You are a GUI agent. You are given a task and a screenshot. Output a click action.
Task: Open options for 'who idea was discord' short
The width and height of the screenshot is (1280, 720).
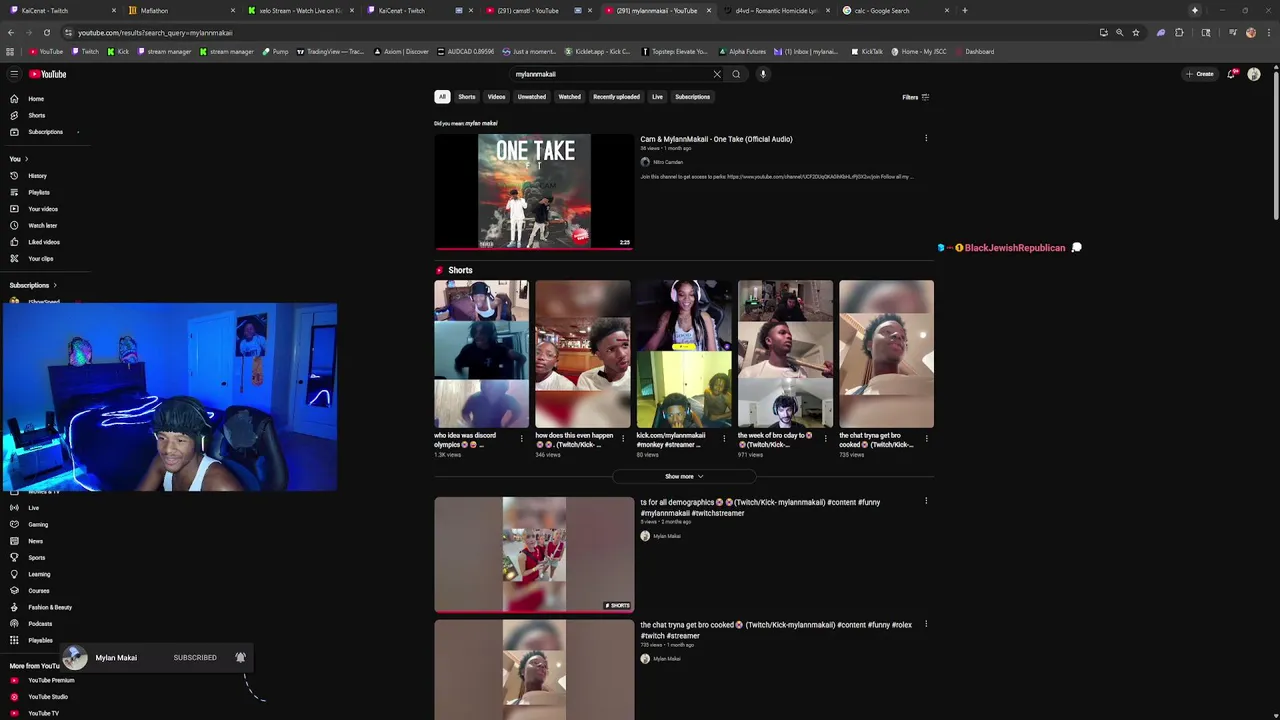pos(521,438)
